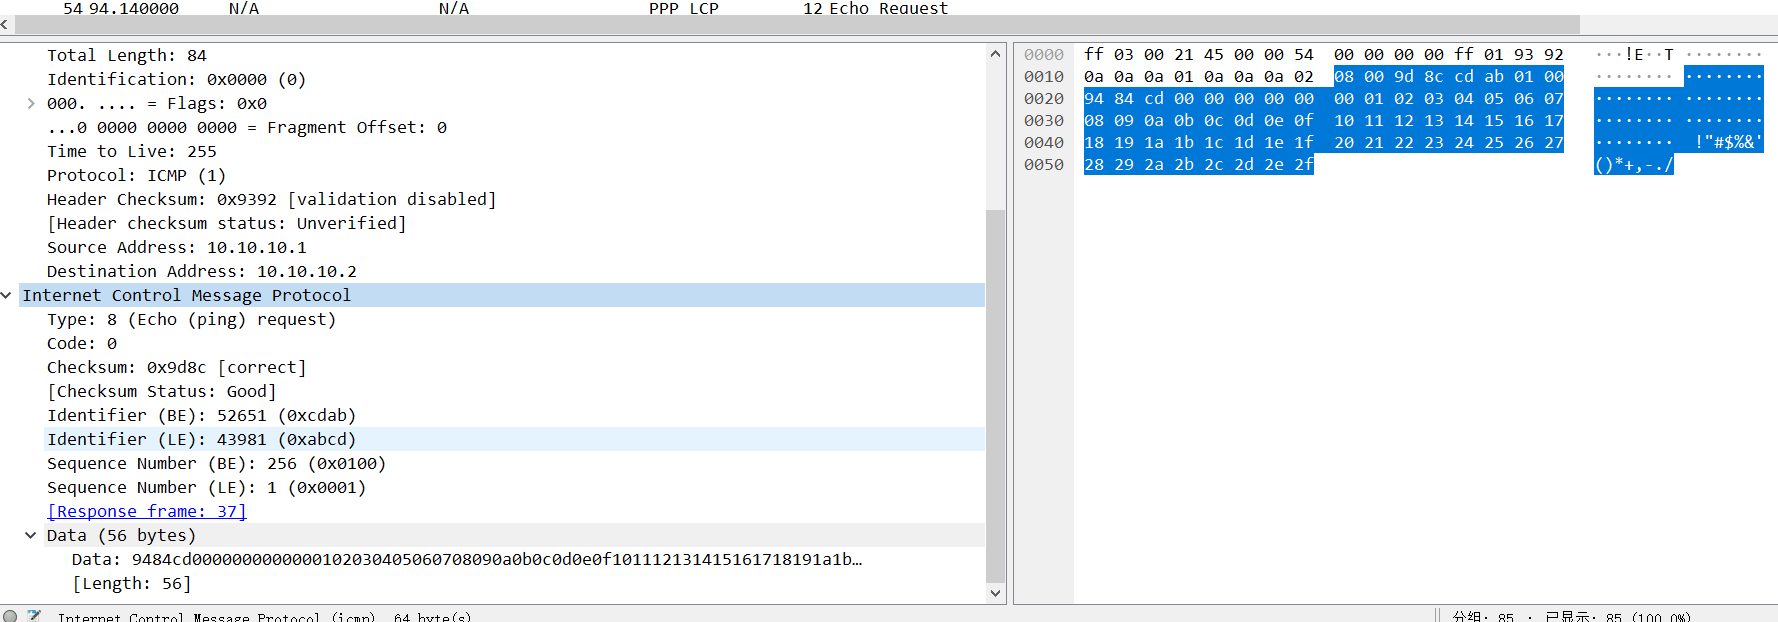This screenshot has height=622, width=1778.
Task: Click the detail pane scroll down arrow
Action: tap(995, 593)
